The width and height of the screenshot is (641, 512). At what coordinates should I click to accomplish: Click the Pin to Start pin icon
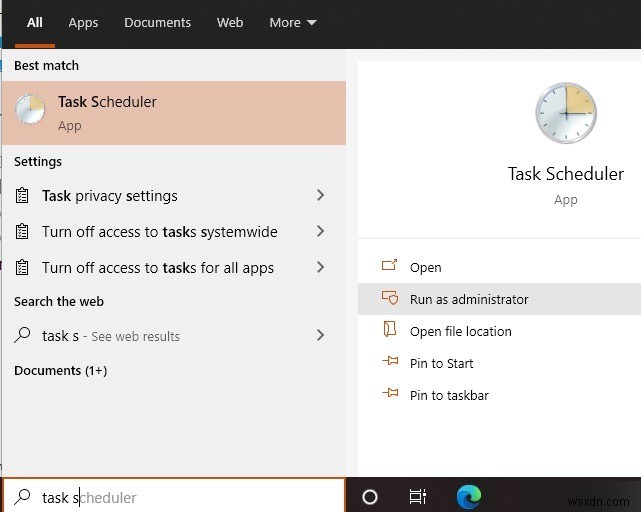point(390,361)
